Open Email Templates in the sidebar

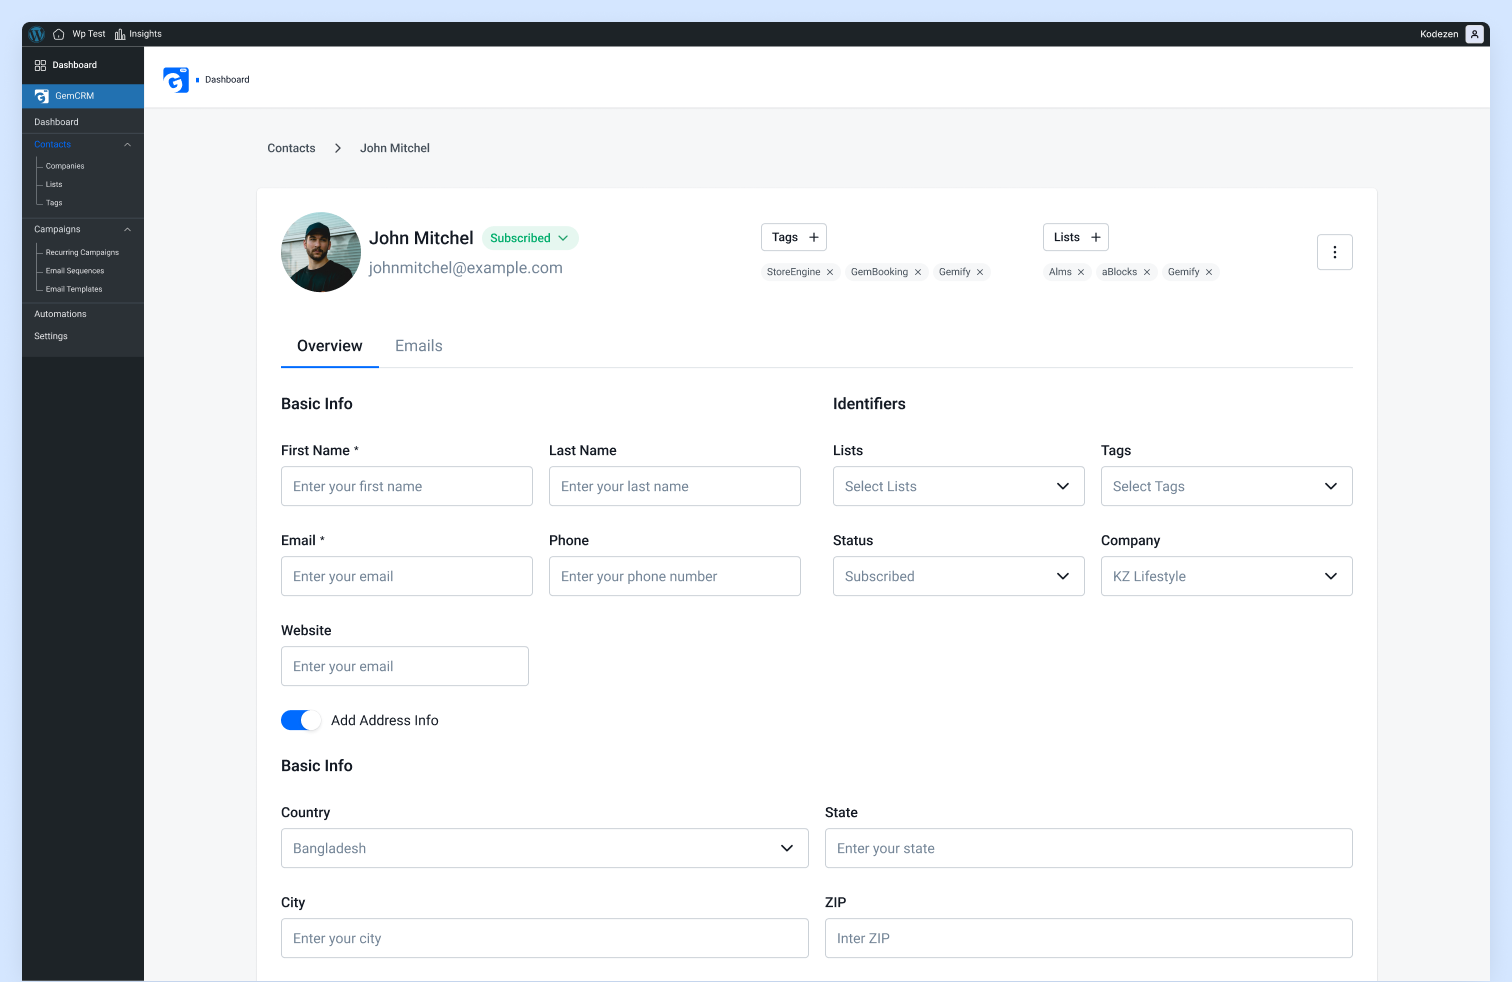pos(73,289)
